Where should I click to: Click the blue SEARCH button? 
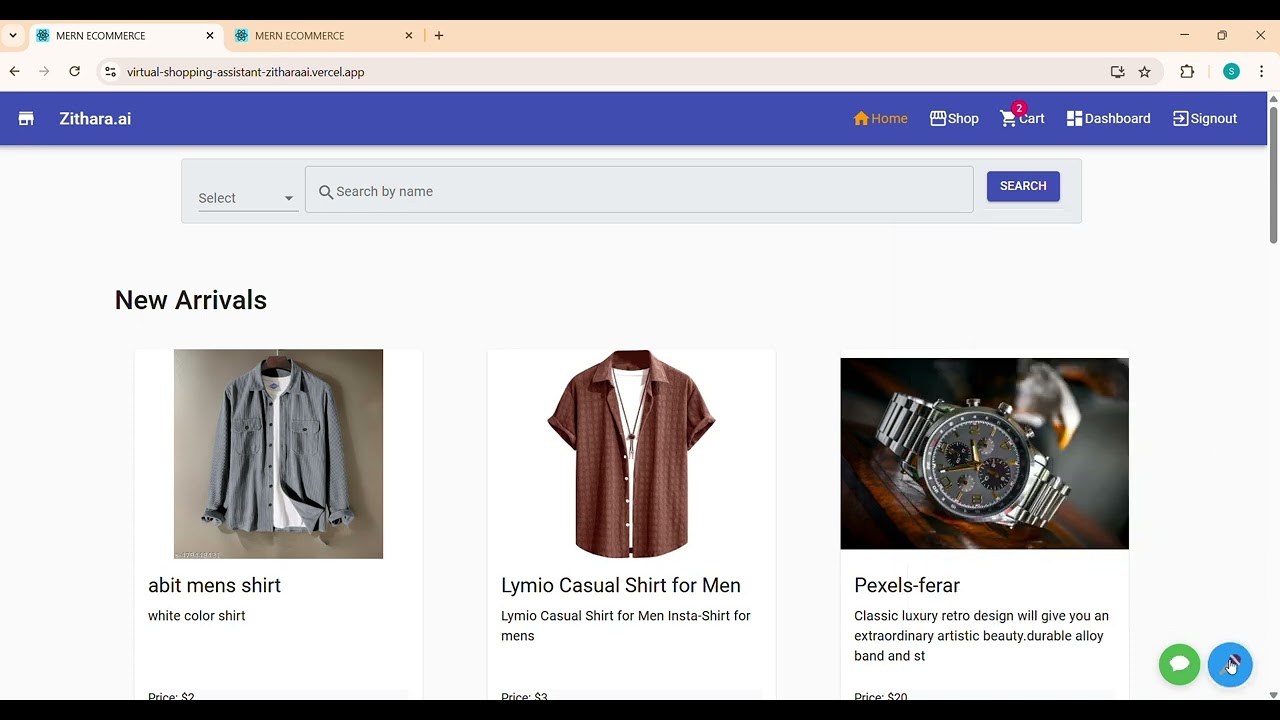click(1023, 186)
